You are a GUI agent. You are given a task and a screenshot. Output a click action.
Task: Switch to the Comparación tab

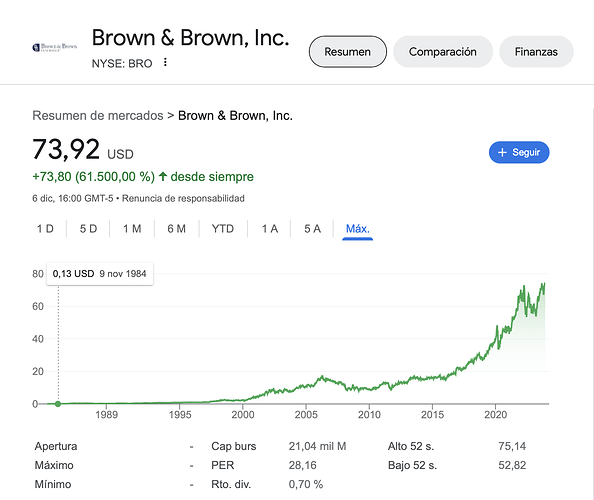(442, 52)
